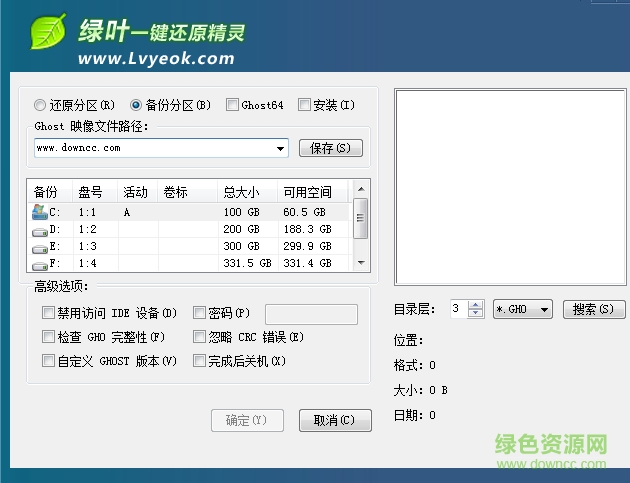Click the 搜索(S) button
630x483 pixels.
594,309
